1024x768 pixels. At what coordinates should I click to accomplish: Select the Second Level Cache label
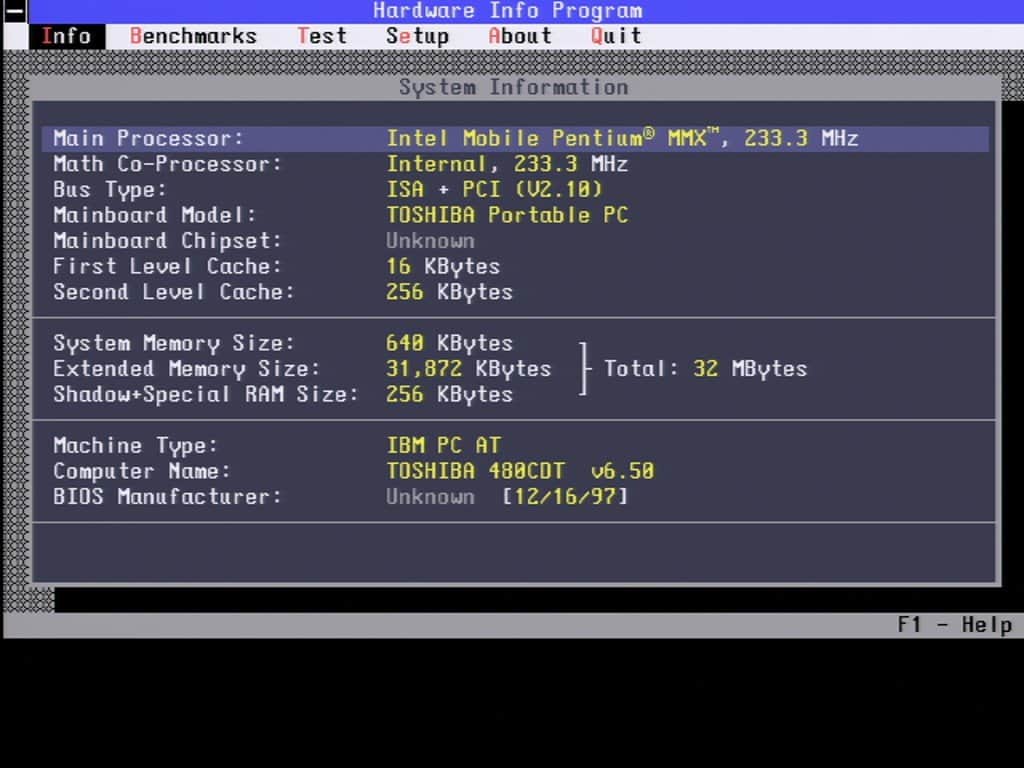(x=174, y=292)
